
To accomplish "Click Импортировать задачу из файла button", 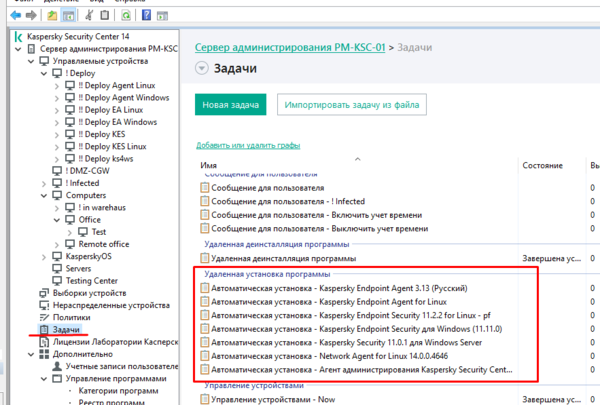I will point(352,105).
